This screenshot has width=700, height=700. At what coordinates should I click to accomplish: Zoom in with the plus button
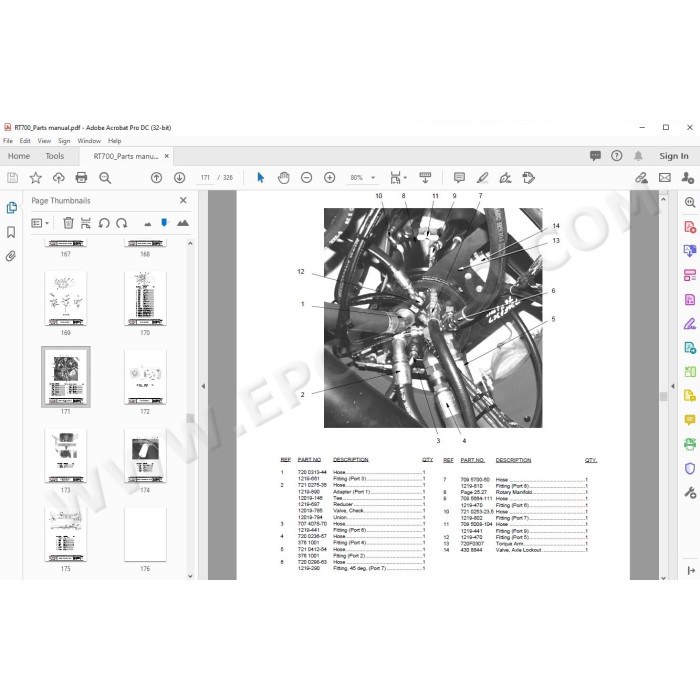329,178
